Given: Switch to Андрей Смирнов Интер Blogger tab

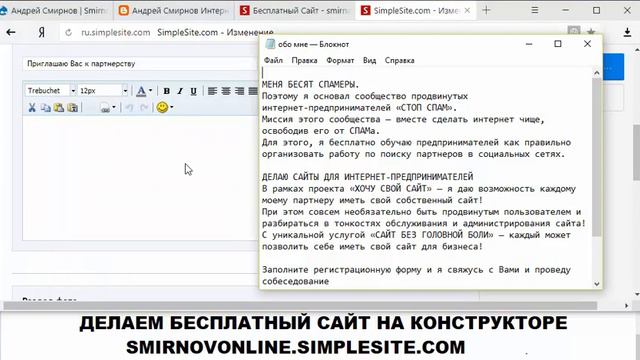Looking at the screenshot, I should tap(173, 11).
